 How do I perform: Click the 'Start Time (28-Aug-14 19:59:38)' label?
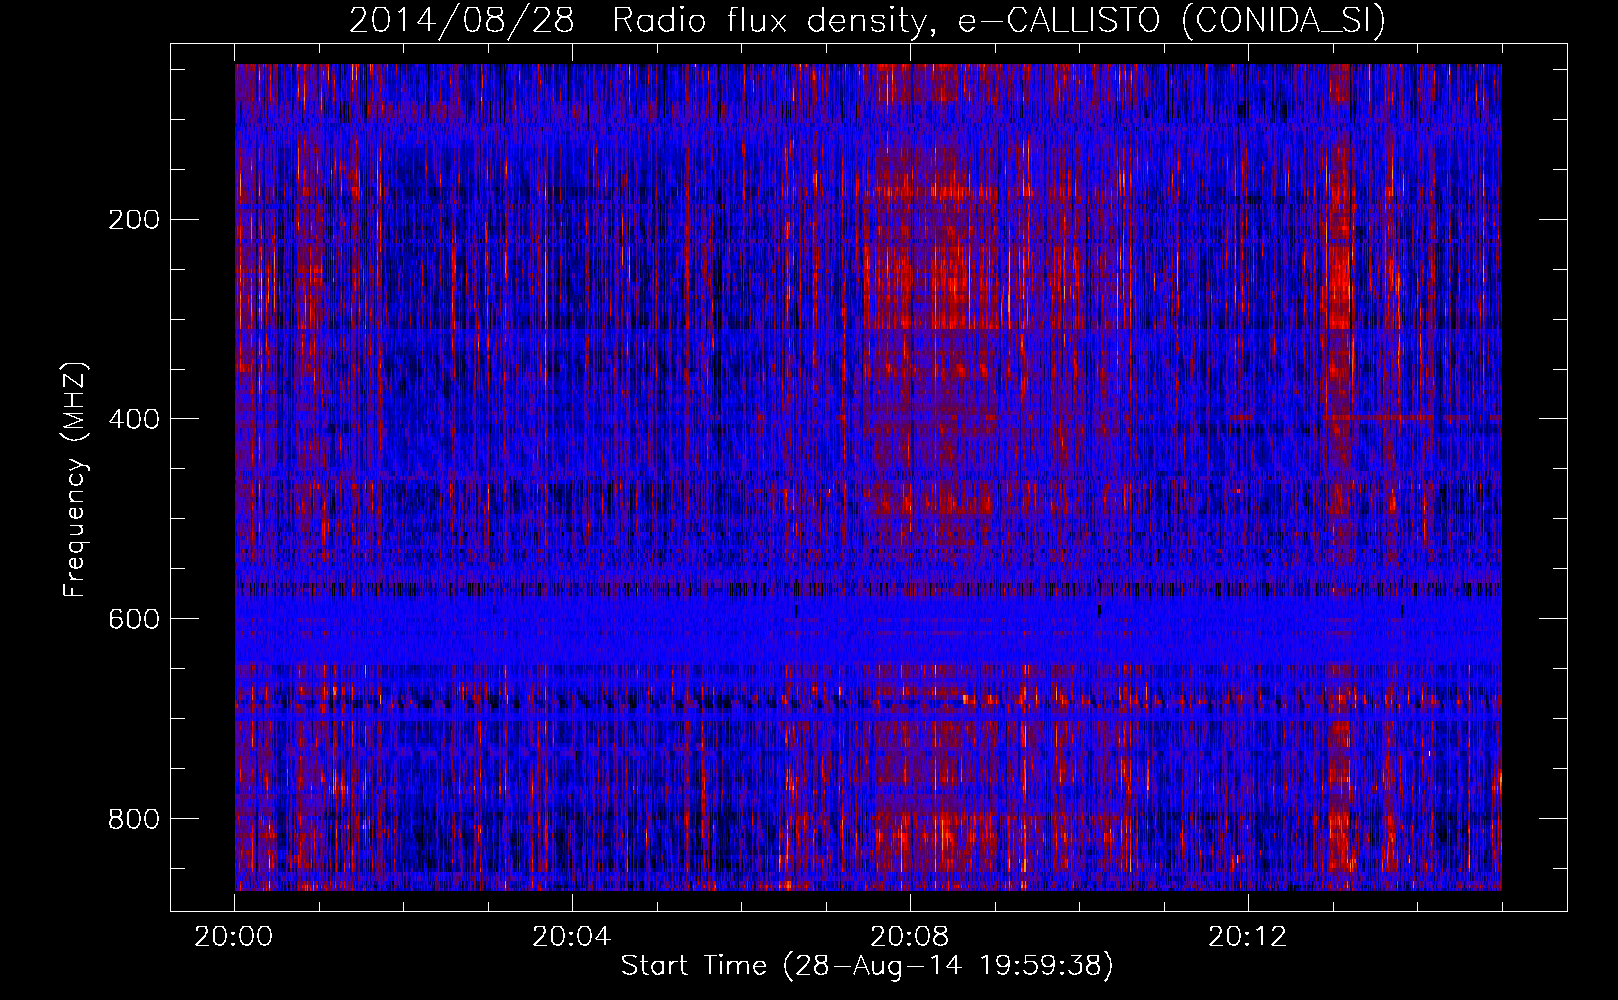867,966
